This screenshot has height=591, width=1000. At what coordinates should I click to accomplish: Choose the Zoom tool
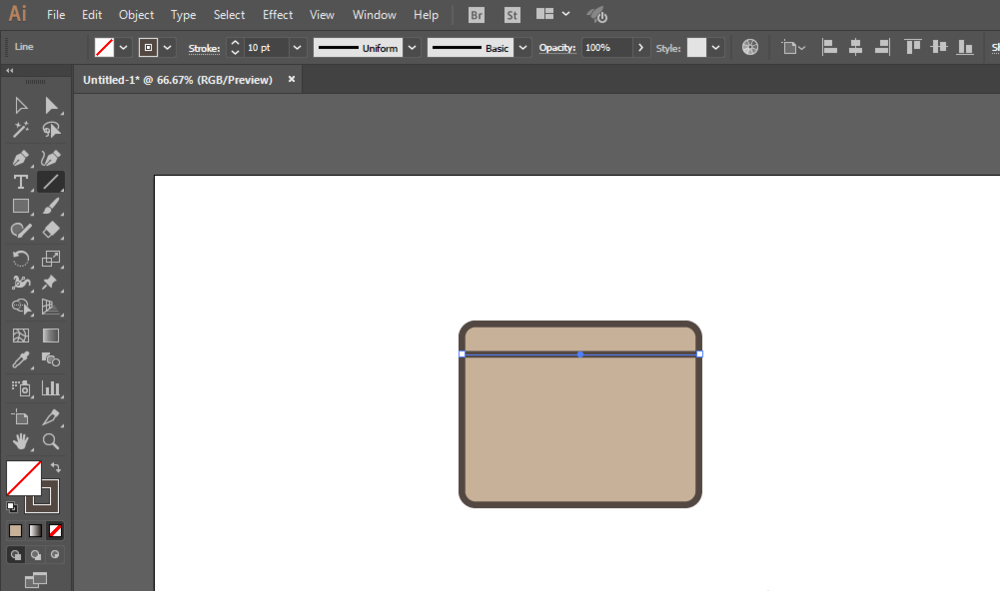[x=51, y=441]
